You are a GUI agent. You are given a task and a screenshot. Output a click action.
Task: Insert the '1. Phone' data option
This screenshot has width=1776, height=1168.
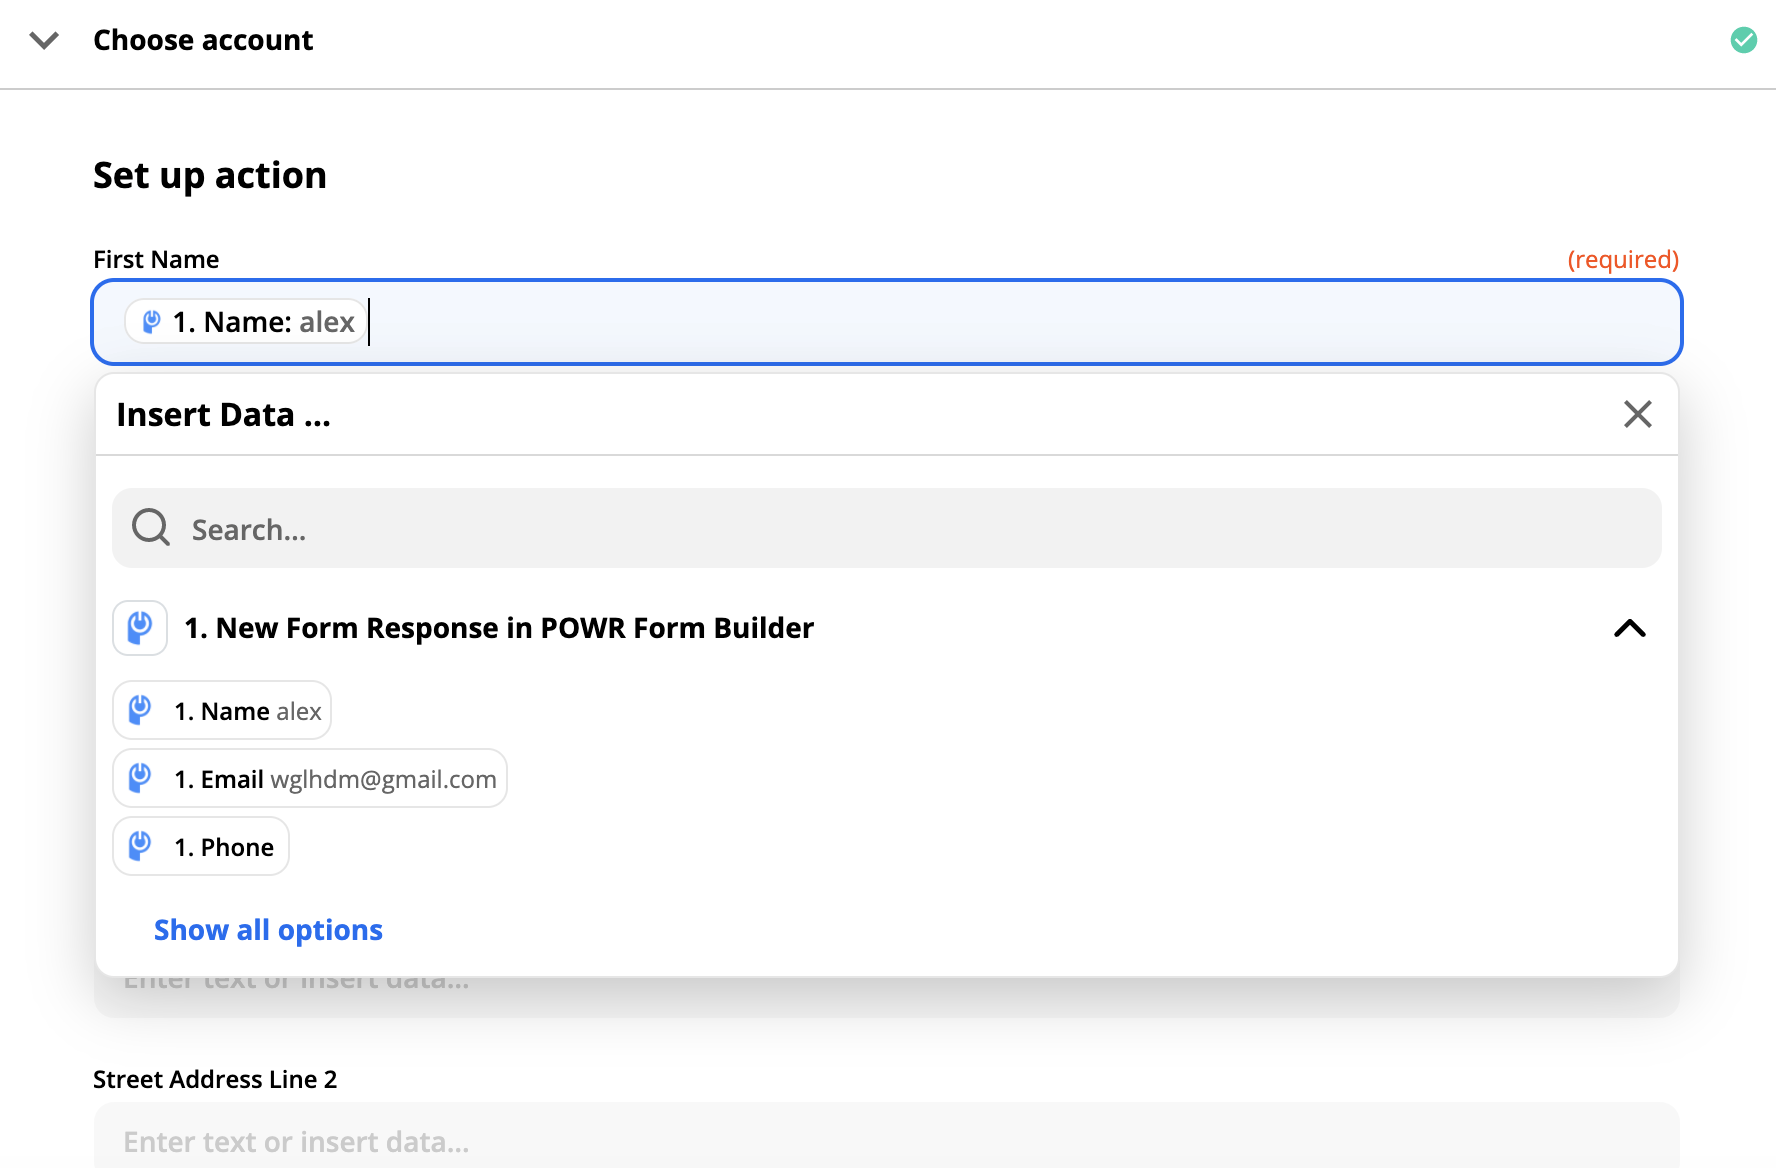click(x=201, y=847)
